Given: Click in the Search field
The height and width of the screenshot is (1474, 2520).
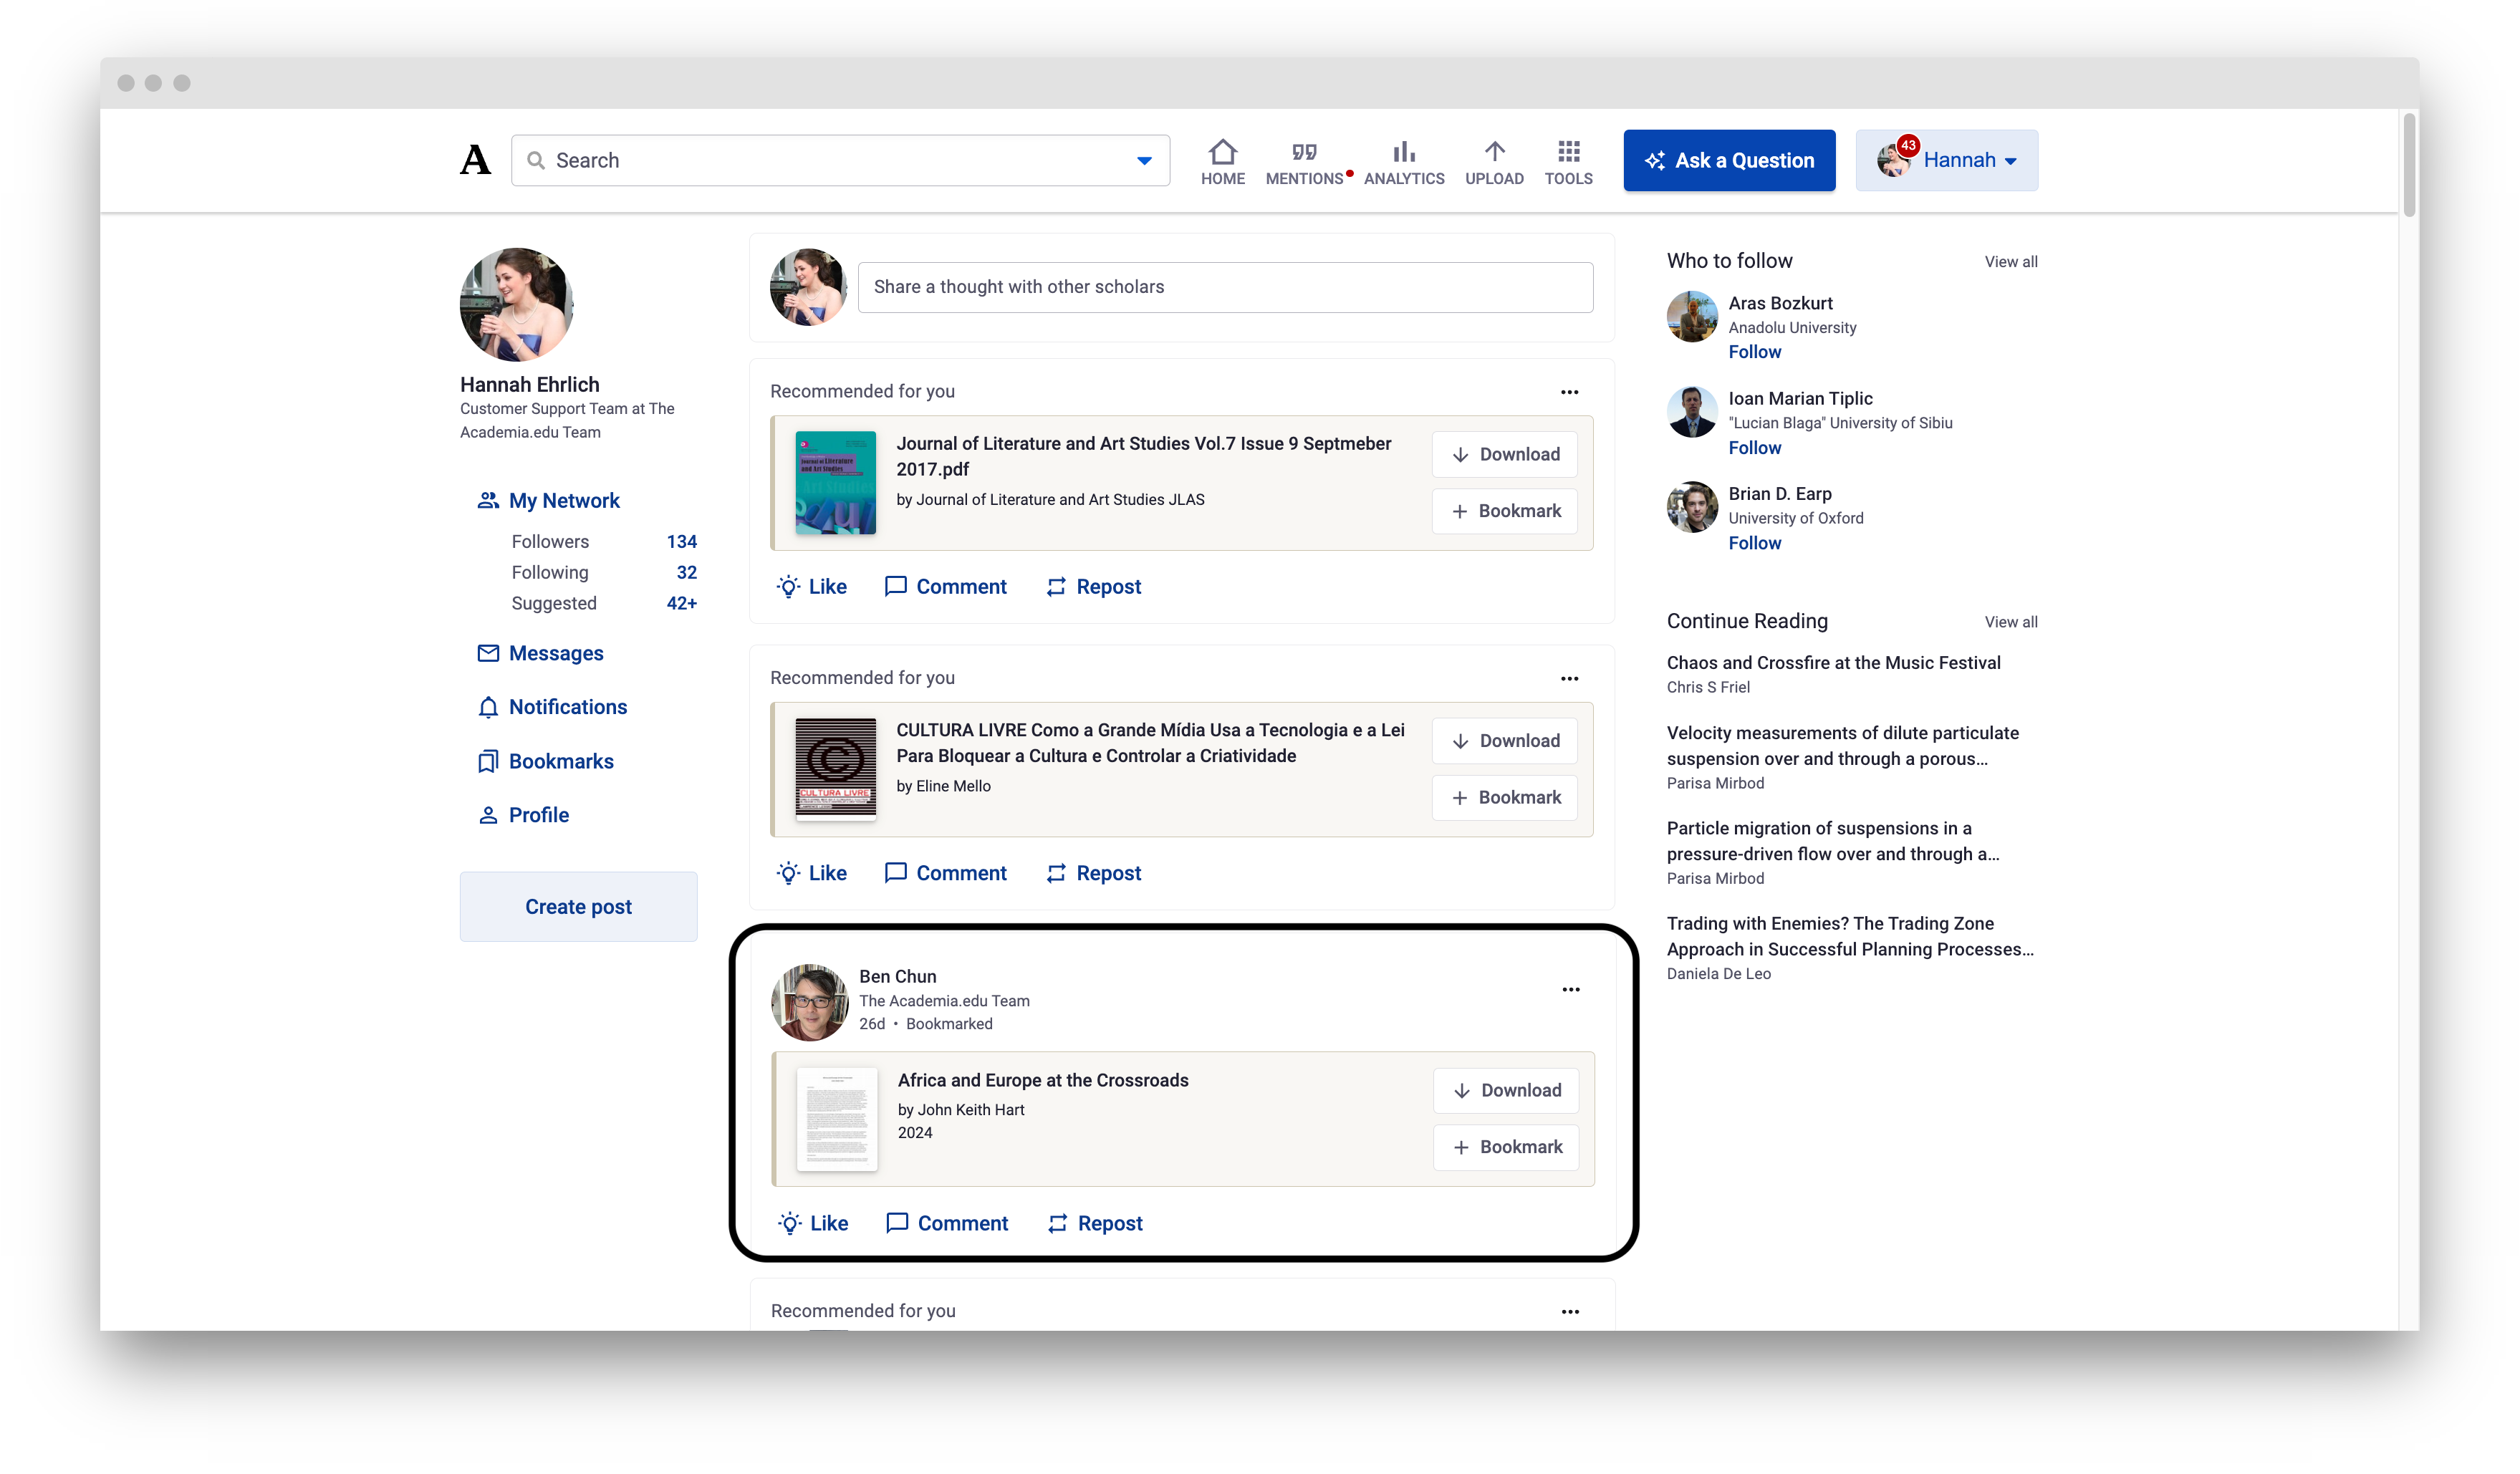Looking at the screenshot, I should click(x=840, y=160).
